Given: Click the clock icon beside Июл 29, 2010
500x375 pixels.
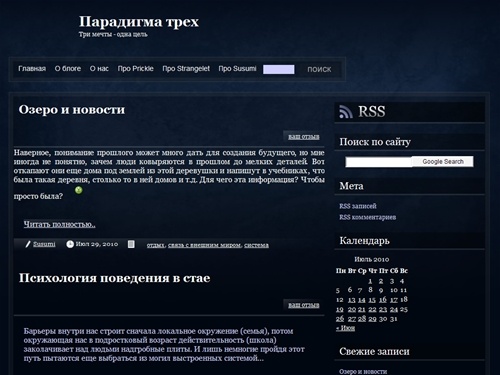Looking at the screenshot, I should pyautogui.click(x=70, y=244).
